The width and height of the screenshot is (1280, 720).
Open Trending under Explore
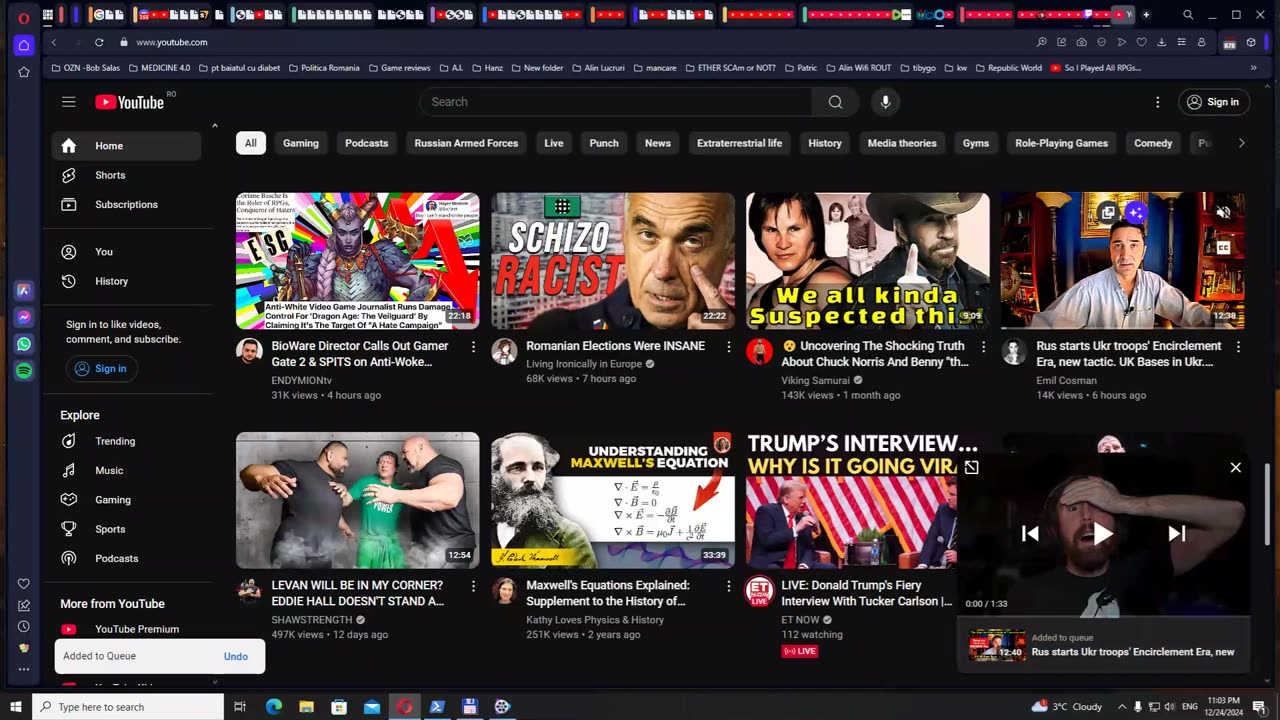(126, 441)
